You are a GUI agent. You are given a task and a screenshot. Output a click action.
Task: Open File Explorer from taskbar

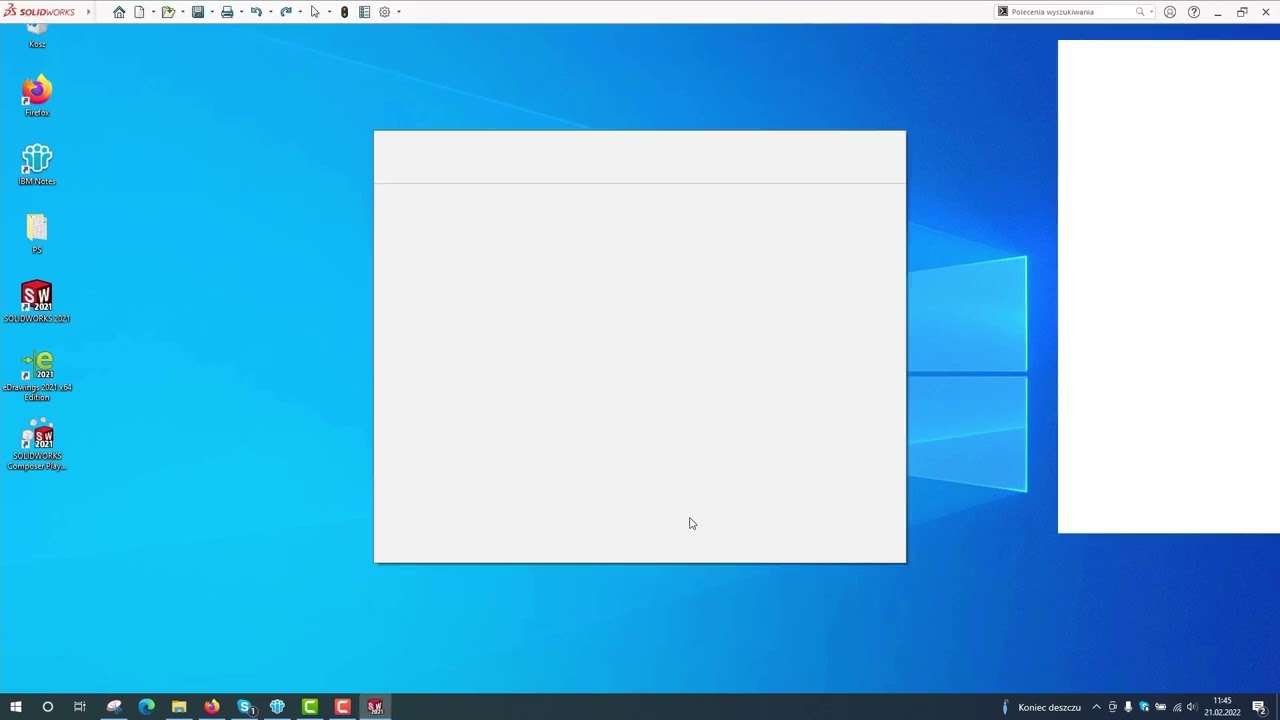[179, 707]
